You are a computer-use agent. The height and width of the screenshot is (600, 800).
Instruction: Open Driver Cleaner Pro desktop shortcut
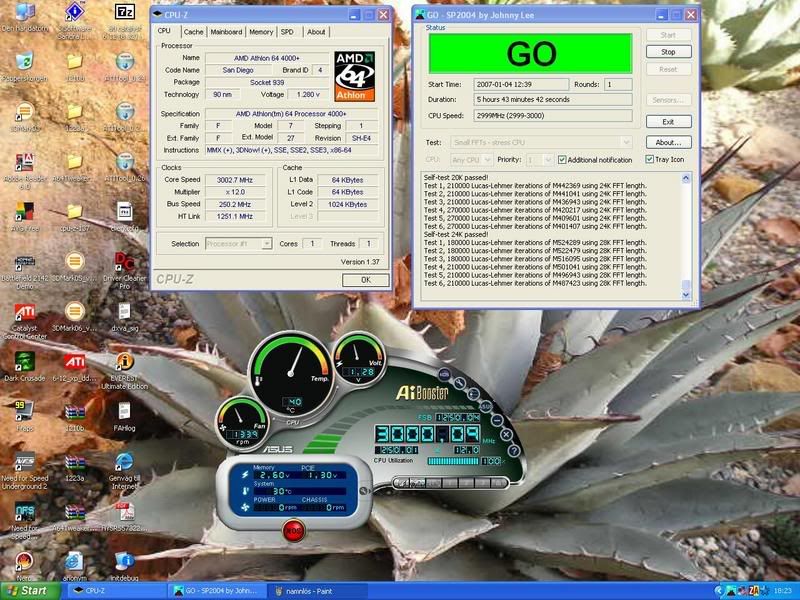[x=124, y=262]
